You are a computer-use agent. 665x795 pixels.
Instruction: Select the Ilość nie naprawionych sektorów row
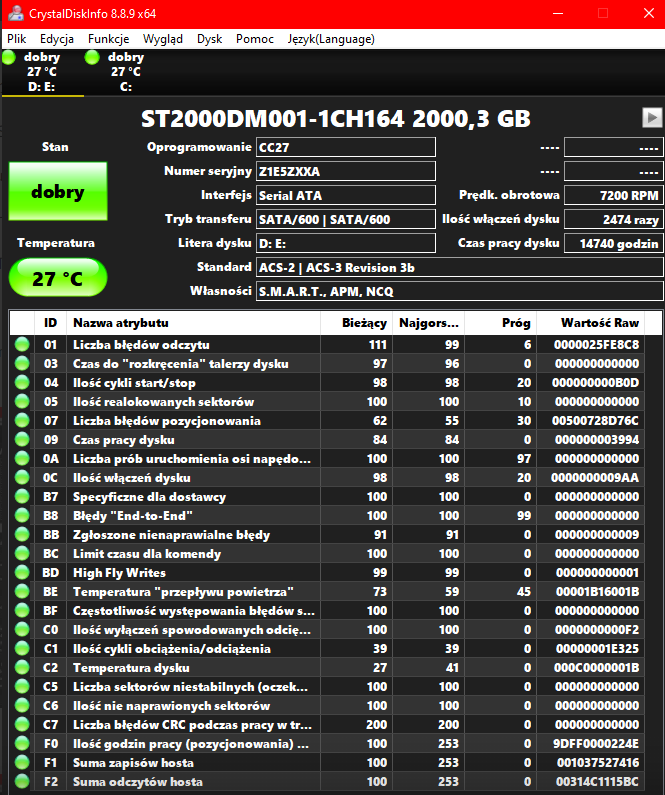(x=327, y=706)
